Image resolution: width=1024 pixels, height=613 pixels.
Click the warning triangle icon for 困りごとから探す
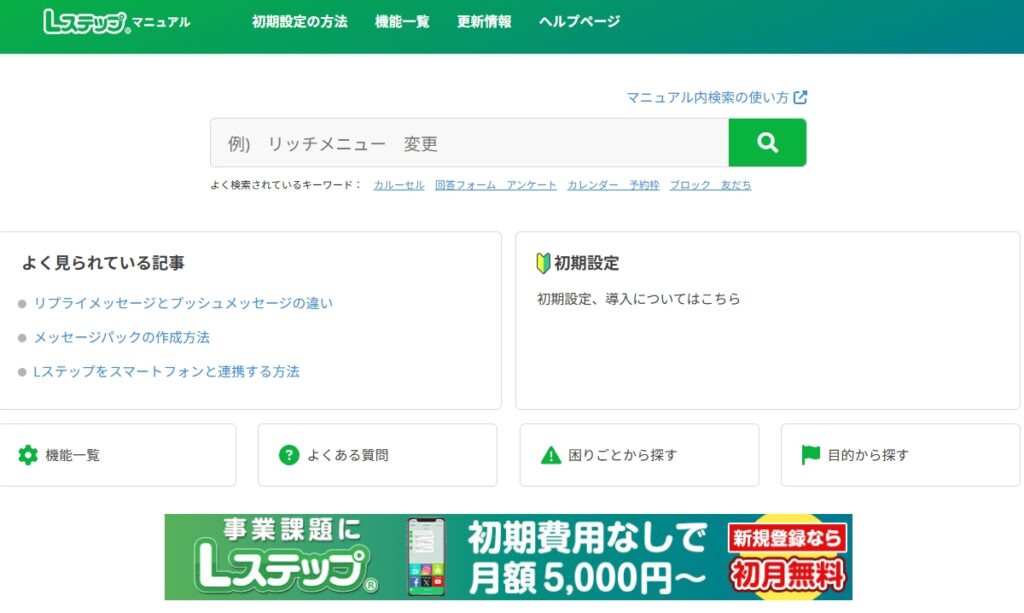[x=551, y=455]
